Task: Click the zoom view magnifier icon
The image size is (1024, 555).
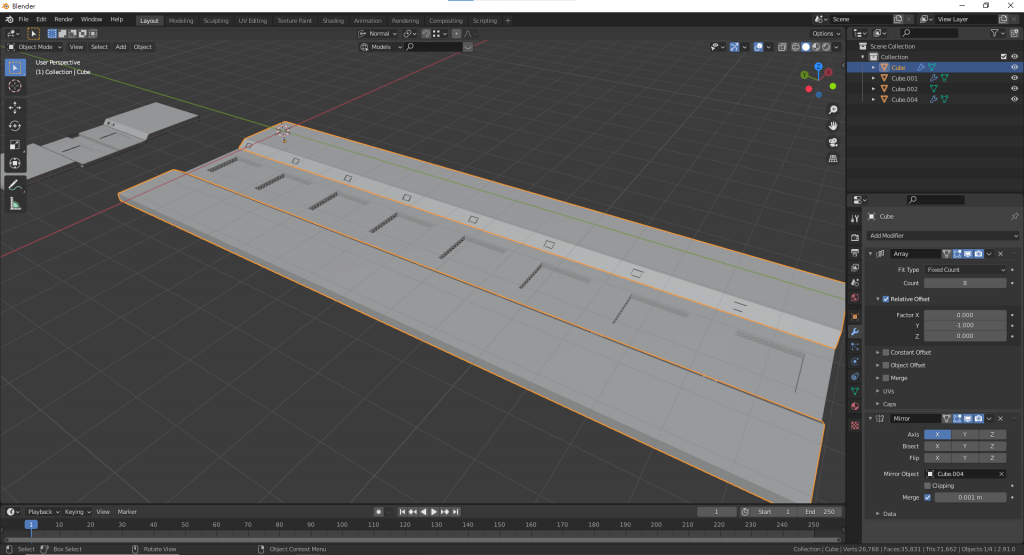Action: (833, 110)
